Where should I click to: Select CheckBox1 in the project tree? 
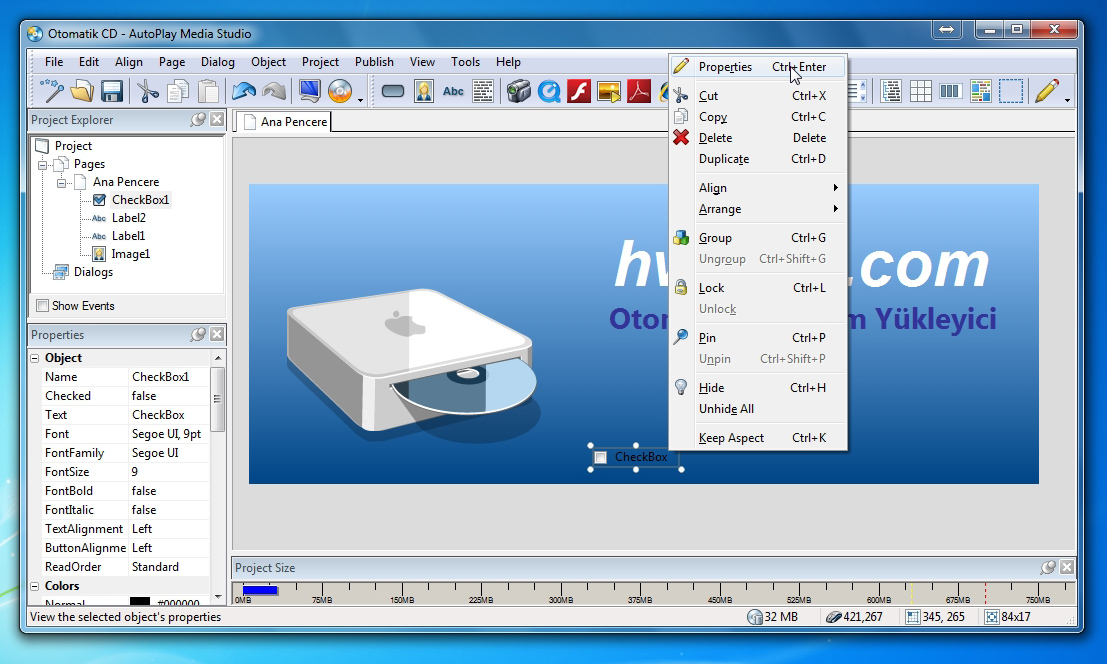(x=140, y=200)
